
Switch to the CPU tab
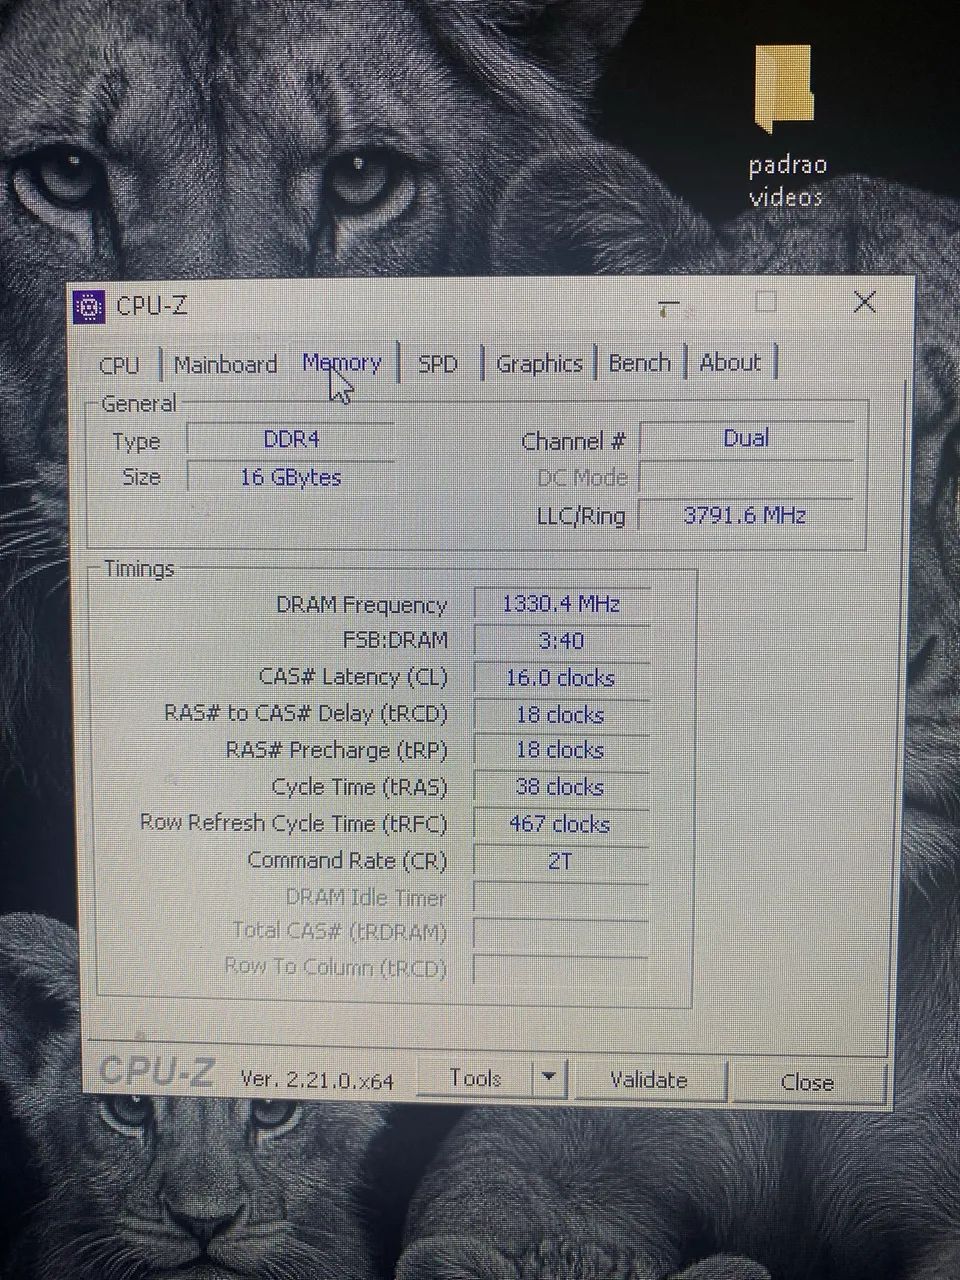tap(119, 365)
